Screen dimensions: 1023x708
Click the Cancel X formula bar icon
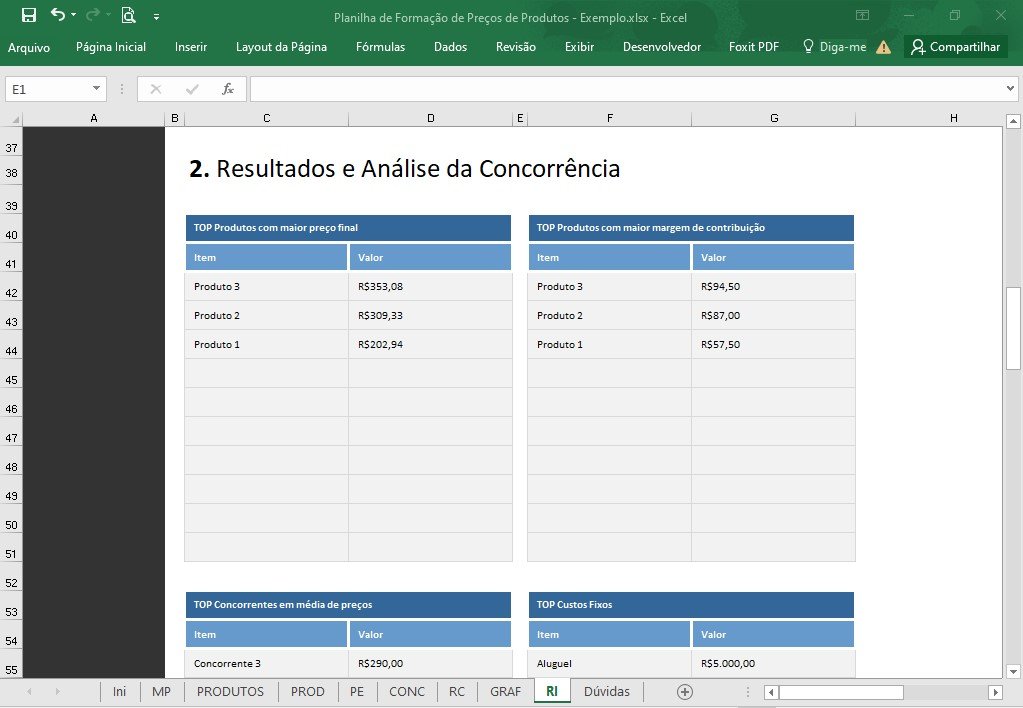155,89
